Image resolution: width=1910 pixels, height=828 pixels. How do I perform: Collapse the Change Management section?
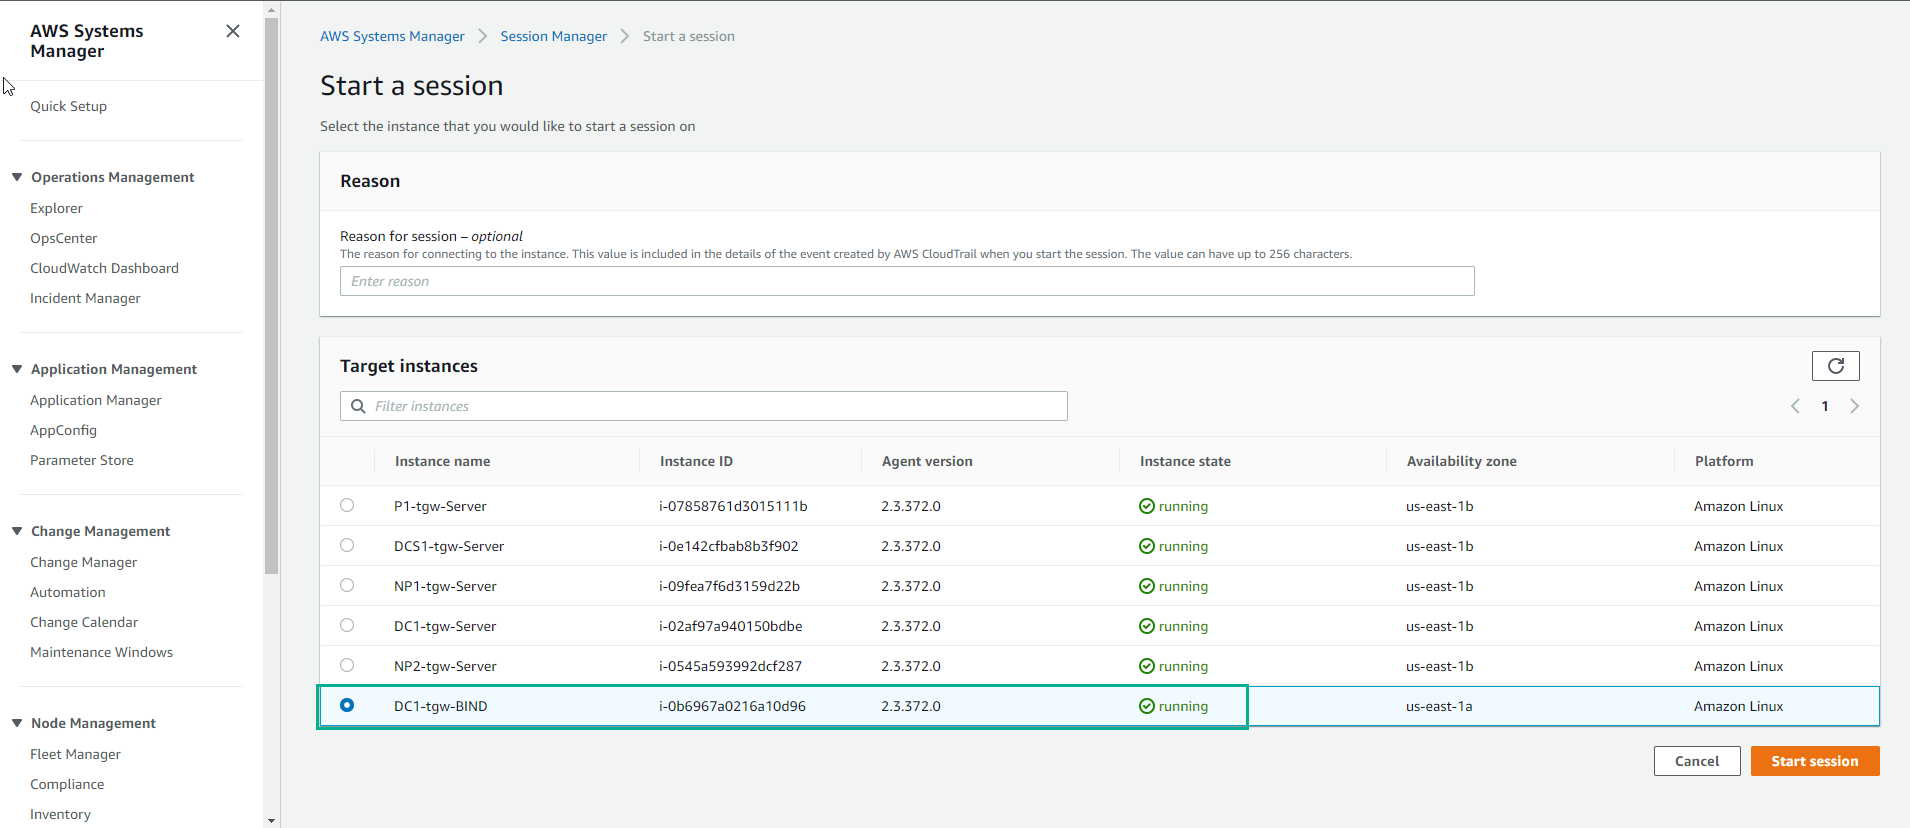pos(17,531)
